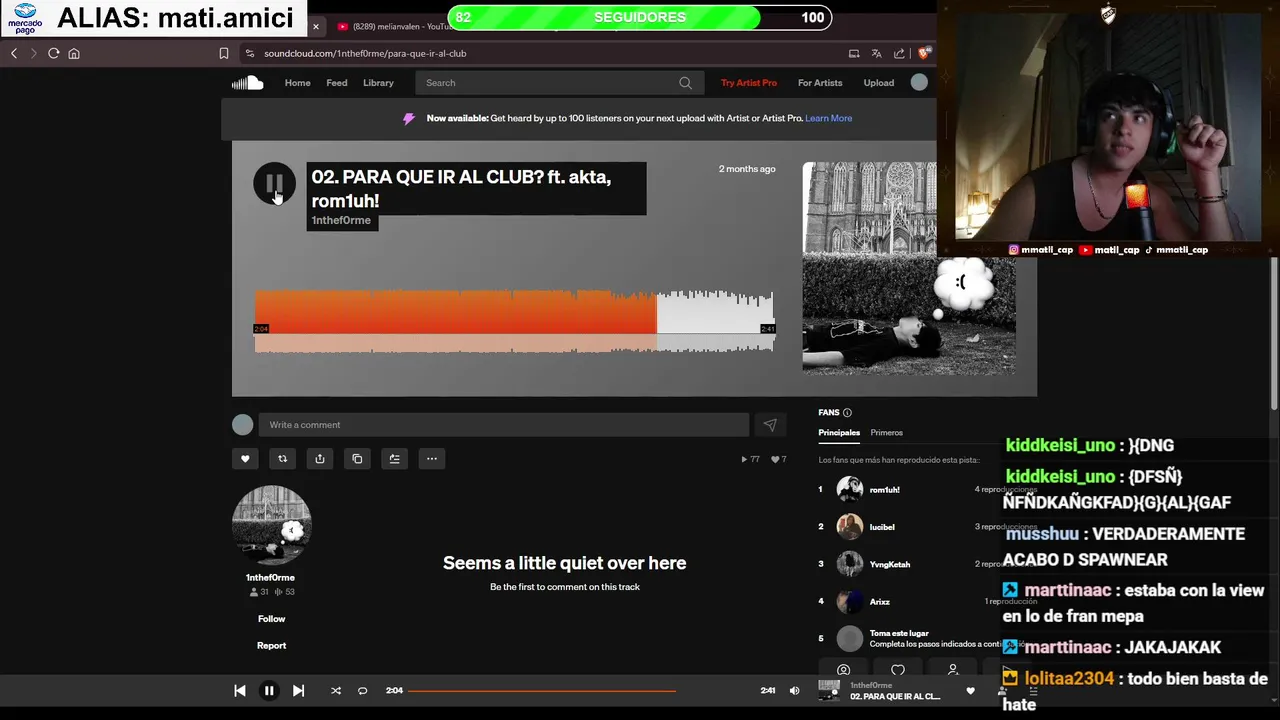Skip to previous track in player bar

coord(240,690)
